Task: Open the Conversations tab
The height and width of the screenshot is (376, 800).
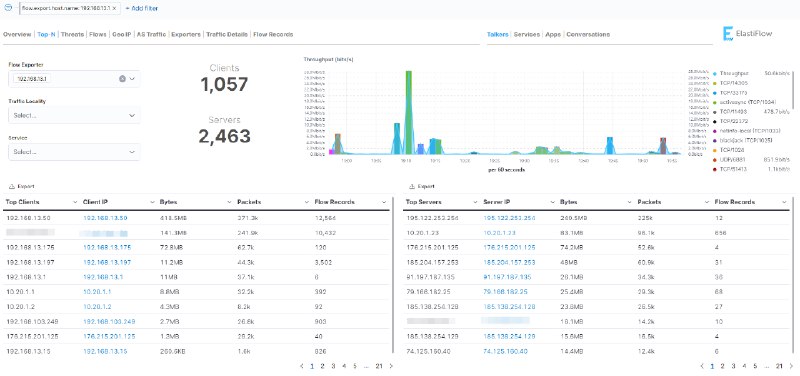Action: [x=588, y=35]
